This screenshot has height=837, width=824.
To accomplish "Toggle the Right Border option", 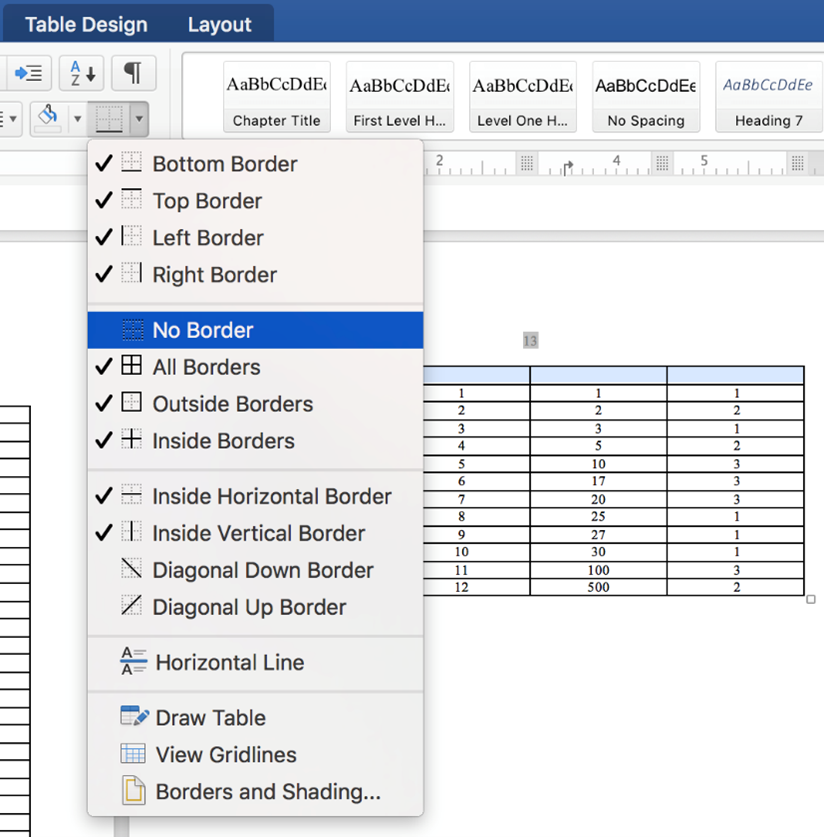I will click(x=255, y=274).
